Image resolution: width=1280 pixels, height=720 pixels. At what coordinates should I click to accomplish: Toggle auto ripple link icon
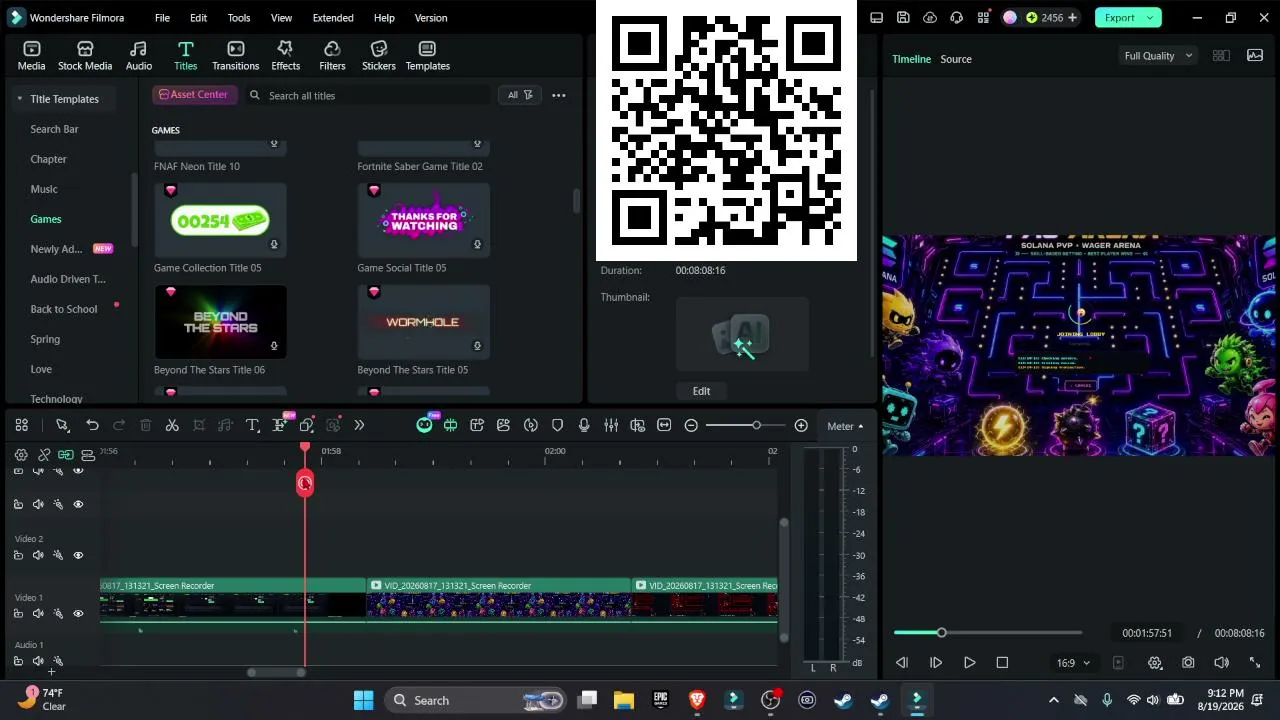[66, 455]
